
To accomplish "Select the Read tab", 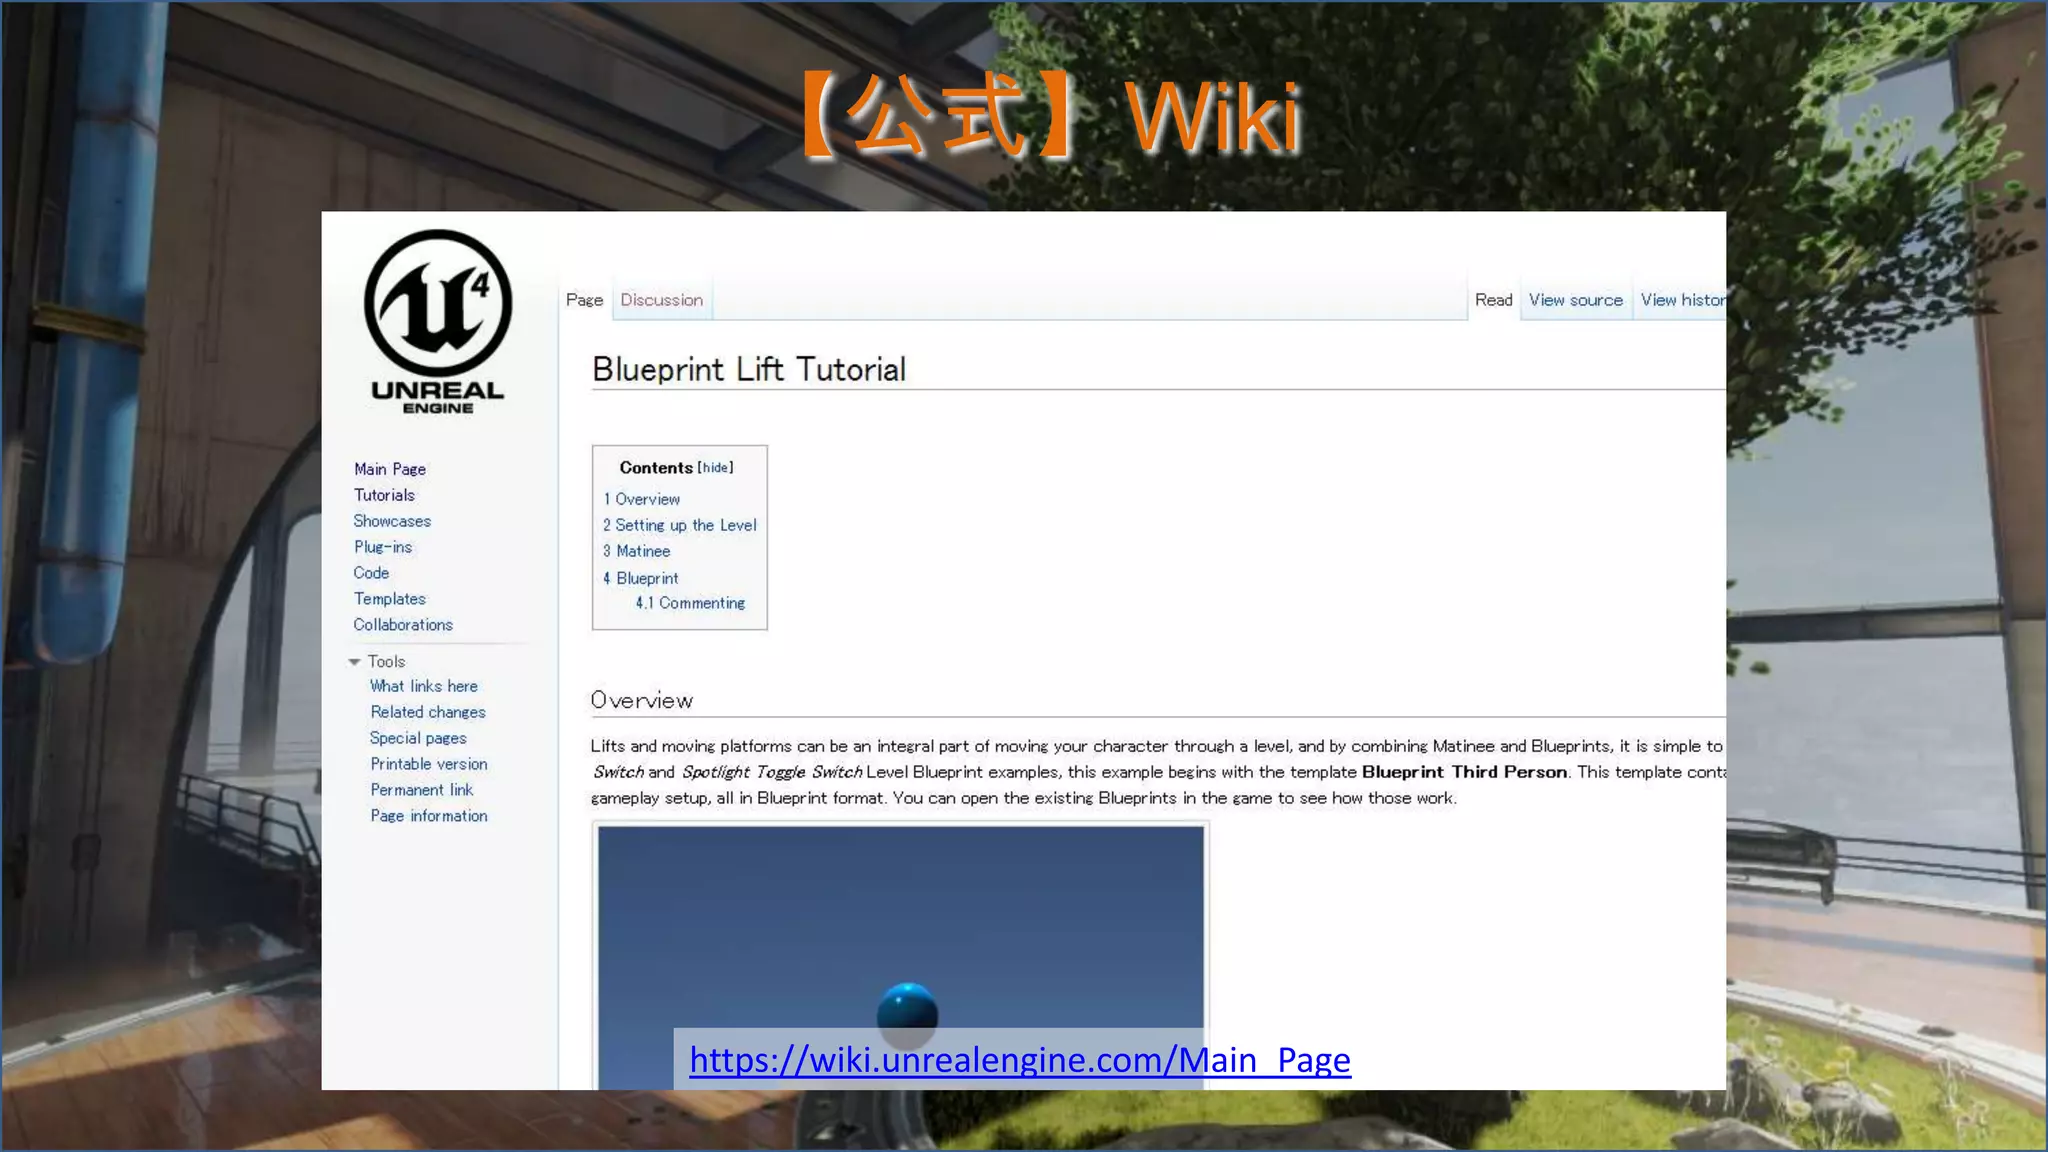I will (x=1493, y=300).
